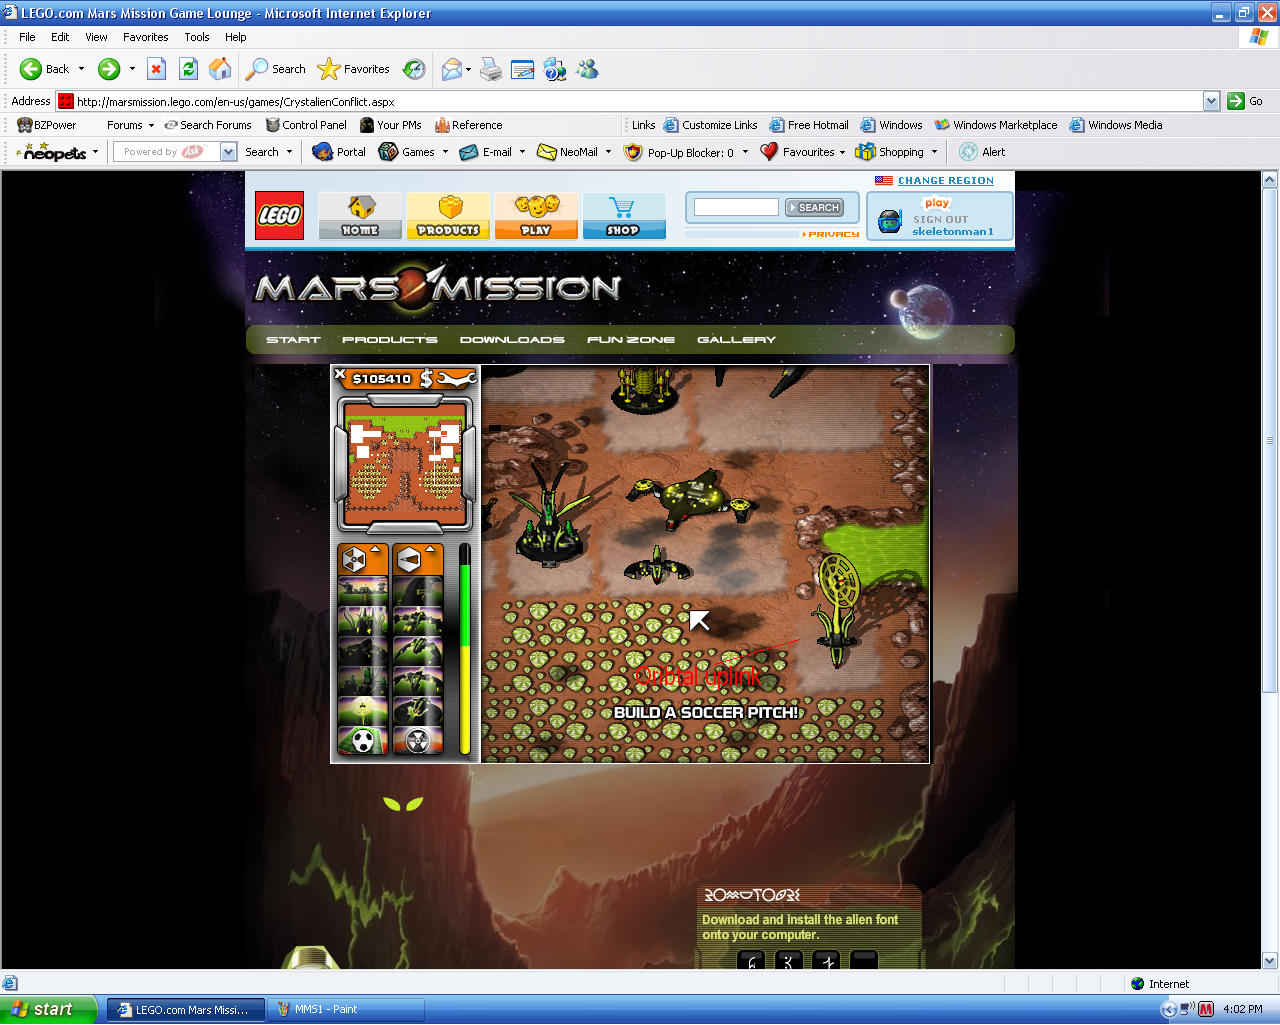Click the LEGO logo
1280x1025 pixels.
click(x=279, y=215)
